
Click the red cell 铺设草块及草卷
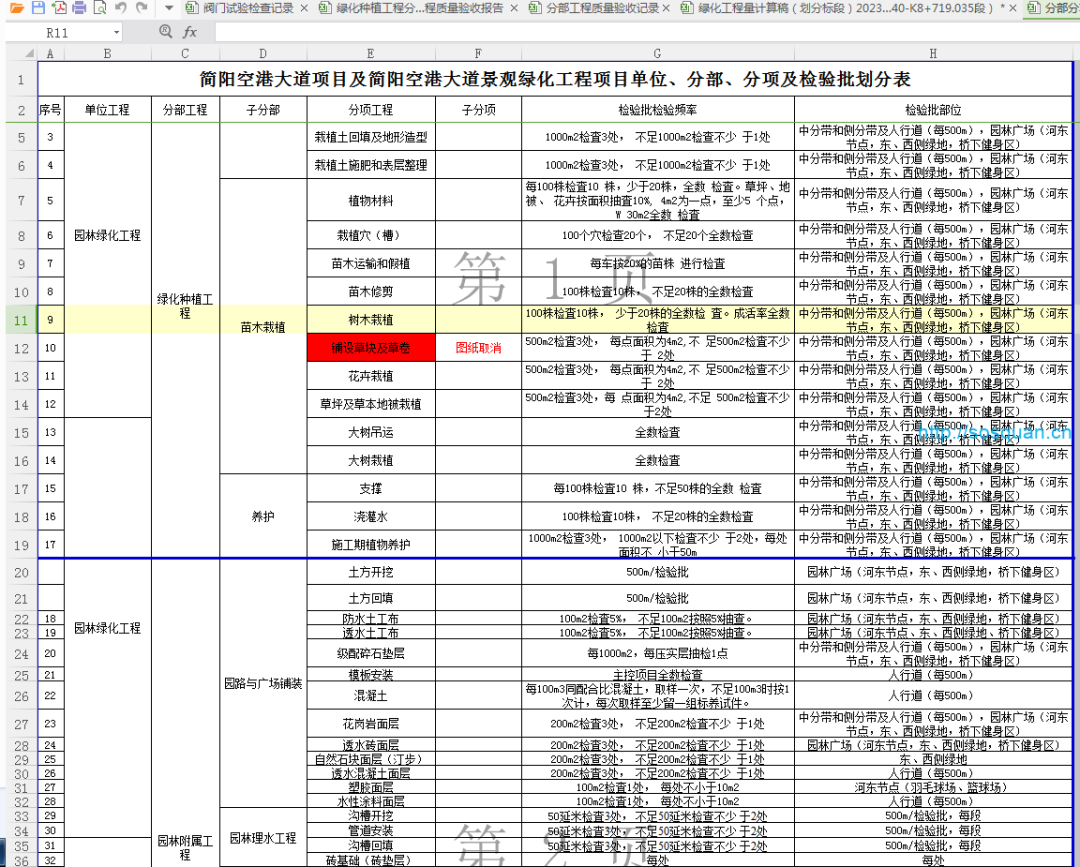(x=371, y=348)
